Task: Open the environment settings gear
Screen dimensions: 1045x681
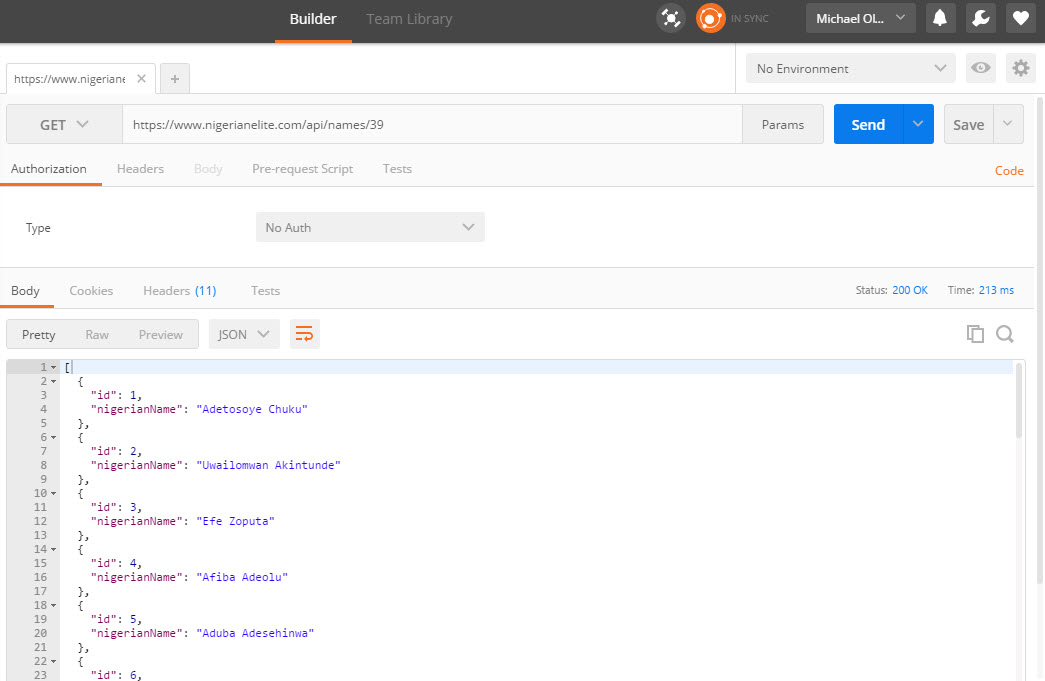Action: pos(1020,67)
